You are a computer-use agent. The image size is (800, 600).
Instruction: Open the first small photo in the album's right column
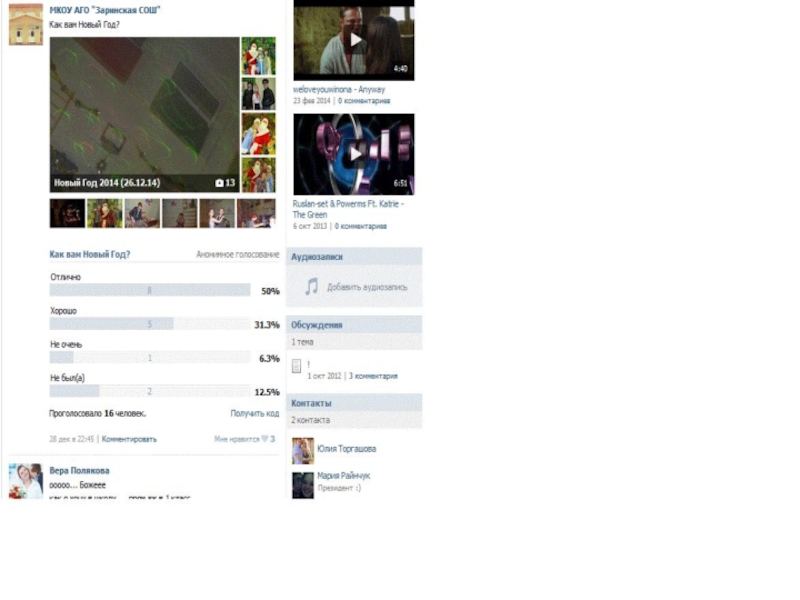click(x=258, y=56)
